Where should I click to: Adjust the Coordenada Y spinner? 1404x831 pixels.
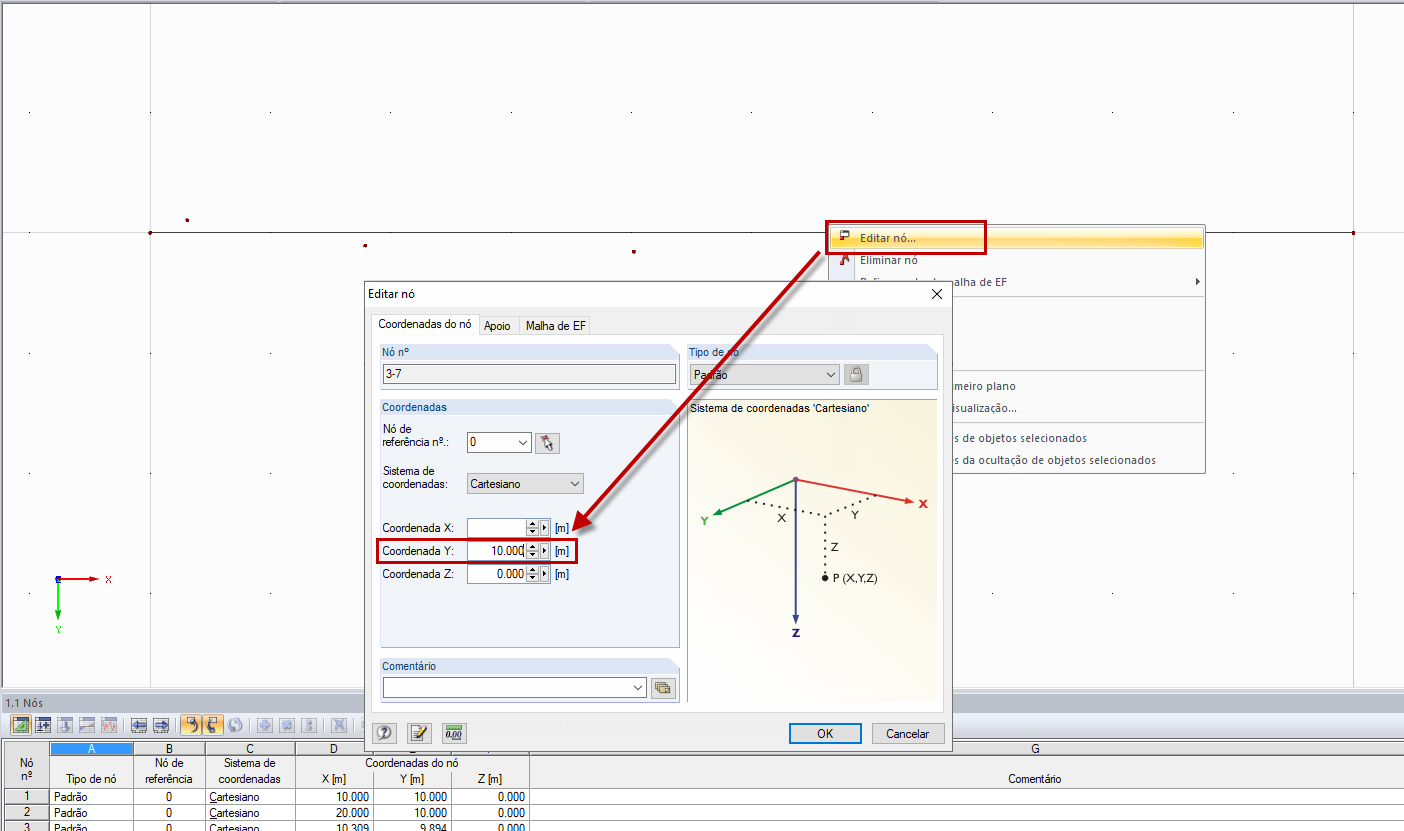point(532,551)
